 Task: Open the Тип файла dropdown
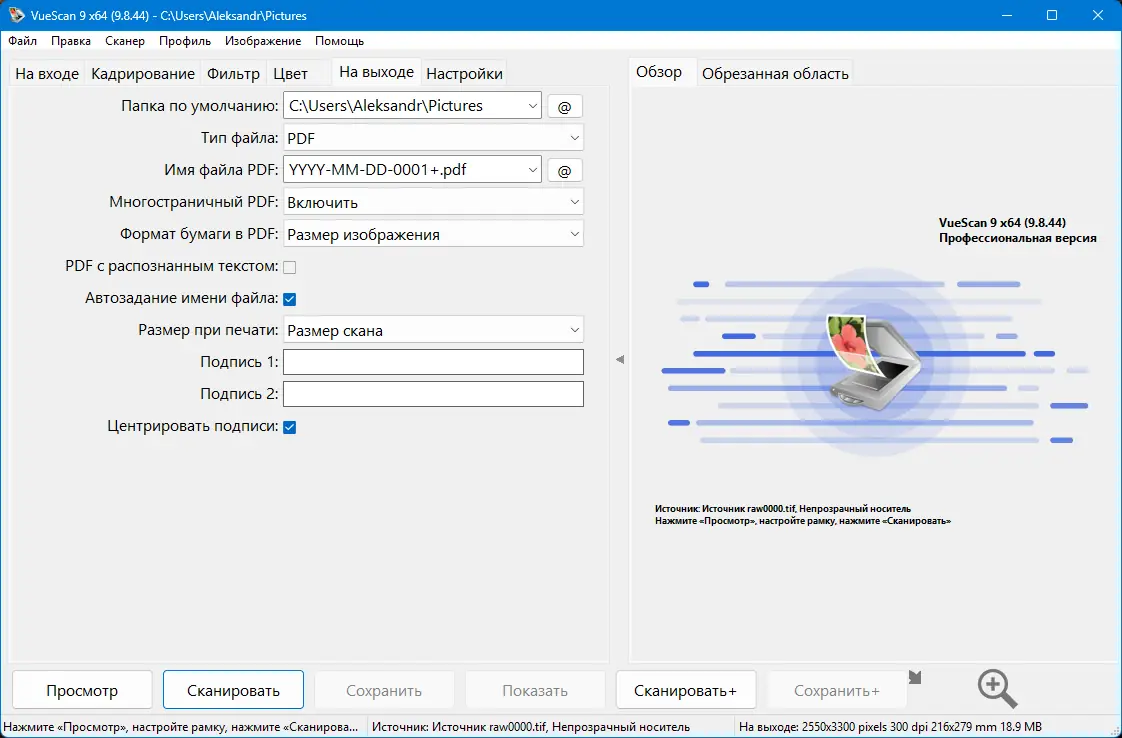(x=434, y=138)
